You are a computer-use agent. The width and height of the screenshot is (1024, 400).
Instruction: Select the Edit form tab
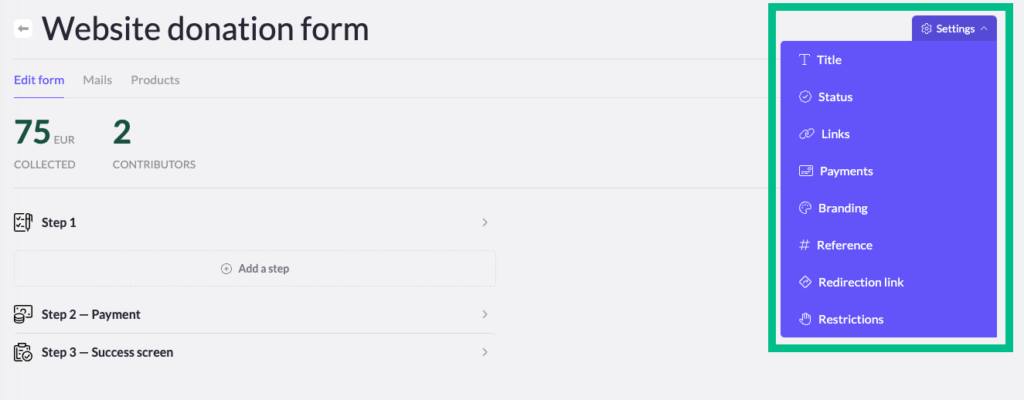pyautogui.click(x=39, y=80)
